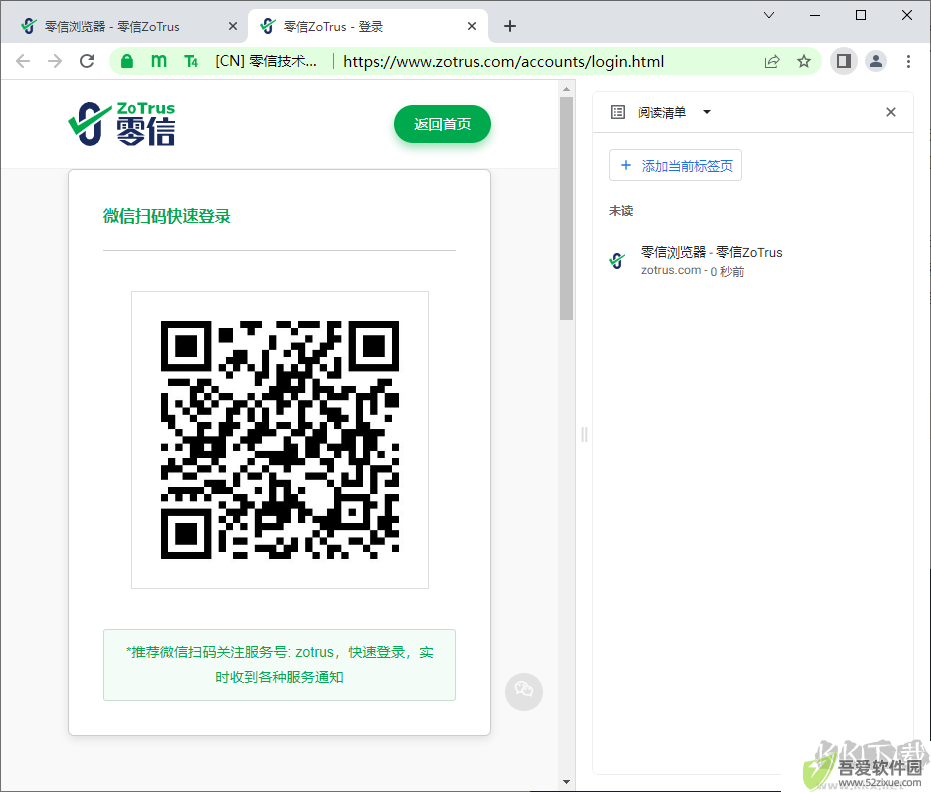Click the scrollbar down arrow

coord(566,783)
